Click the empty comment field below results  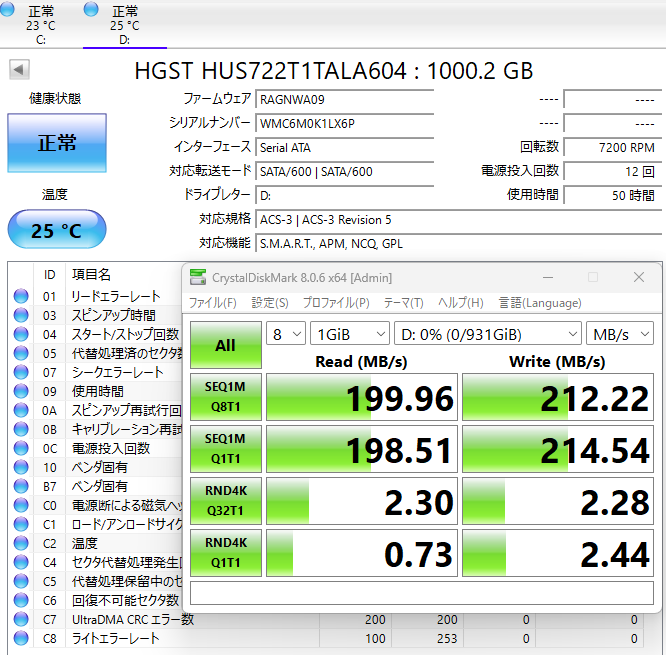pyautogui.click(x=422, y=593)
